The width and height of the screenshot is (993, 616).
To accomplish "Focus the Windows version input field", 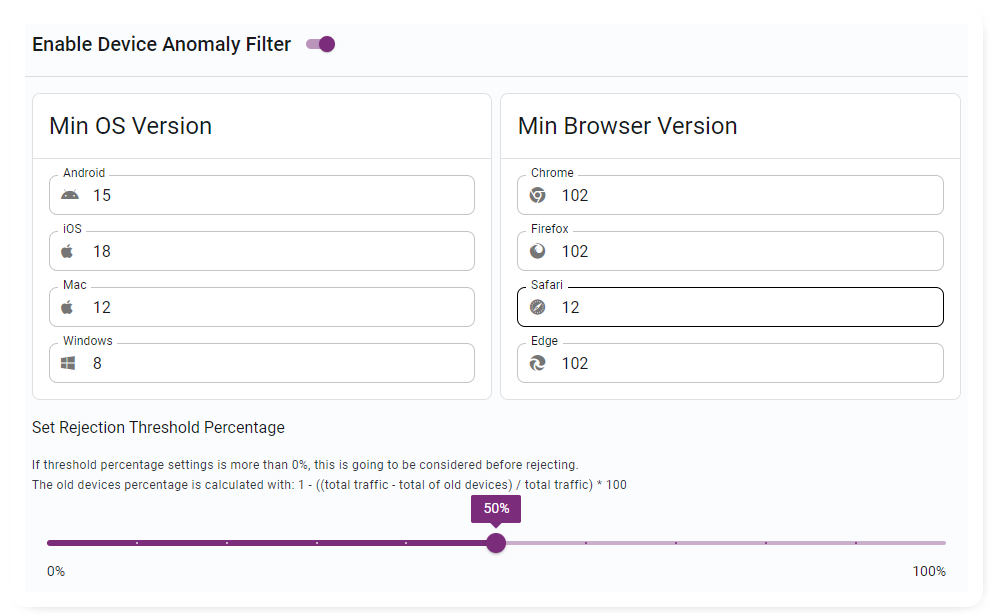I will [262, 363].
